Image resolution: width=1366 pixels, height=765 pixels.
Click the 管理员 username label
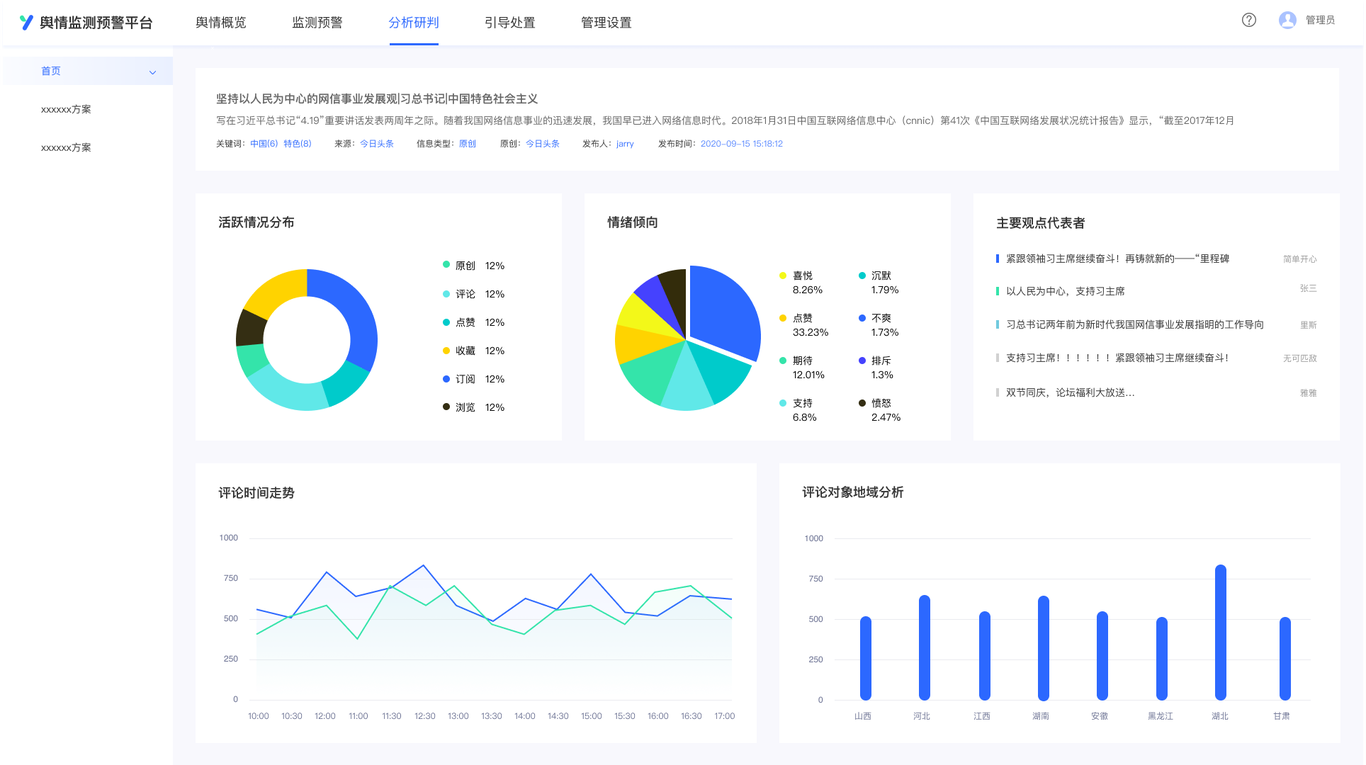1320,20
